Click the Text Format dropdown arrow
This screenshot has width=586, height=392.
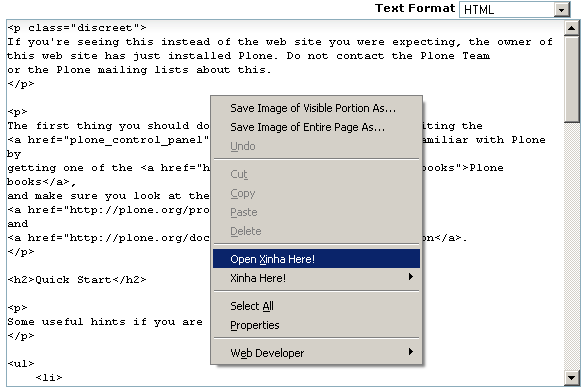coord(561,10)
